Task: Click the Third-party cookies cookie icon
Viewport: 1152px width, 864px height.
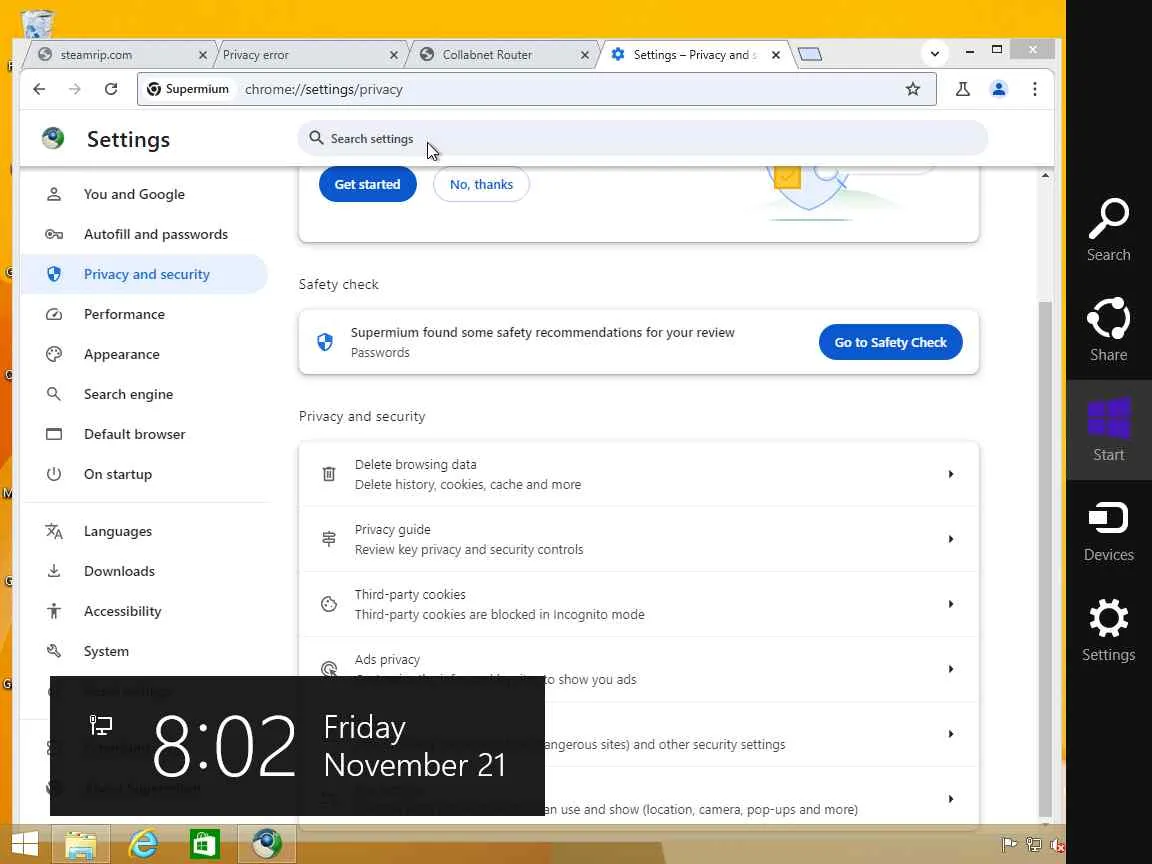Action: [329, 604]
